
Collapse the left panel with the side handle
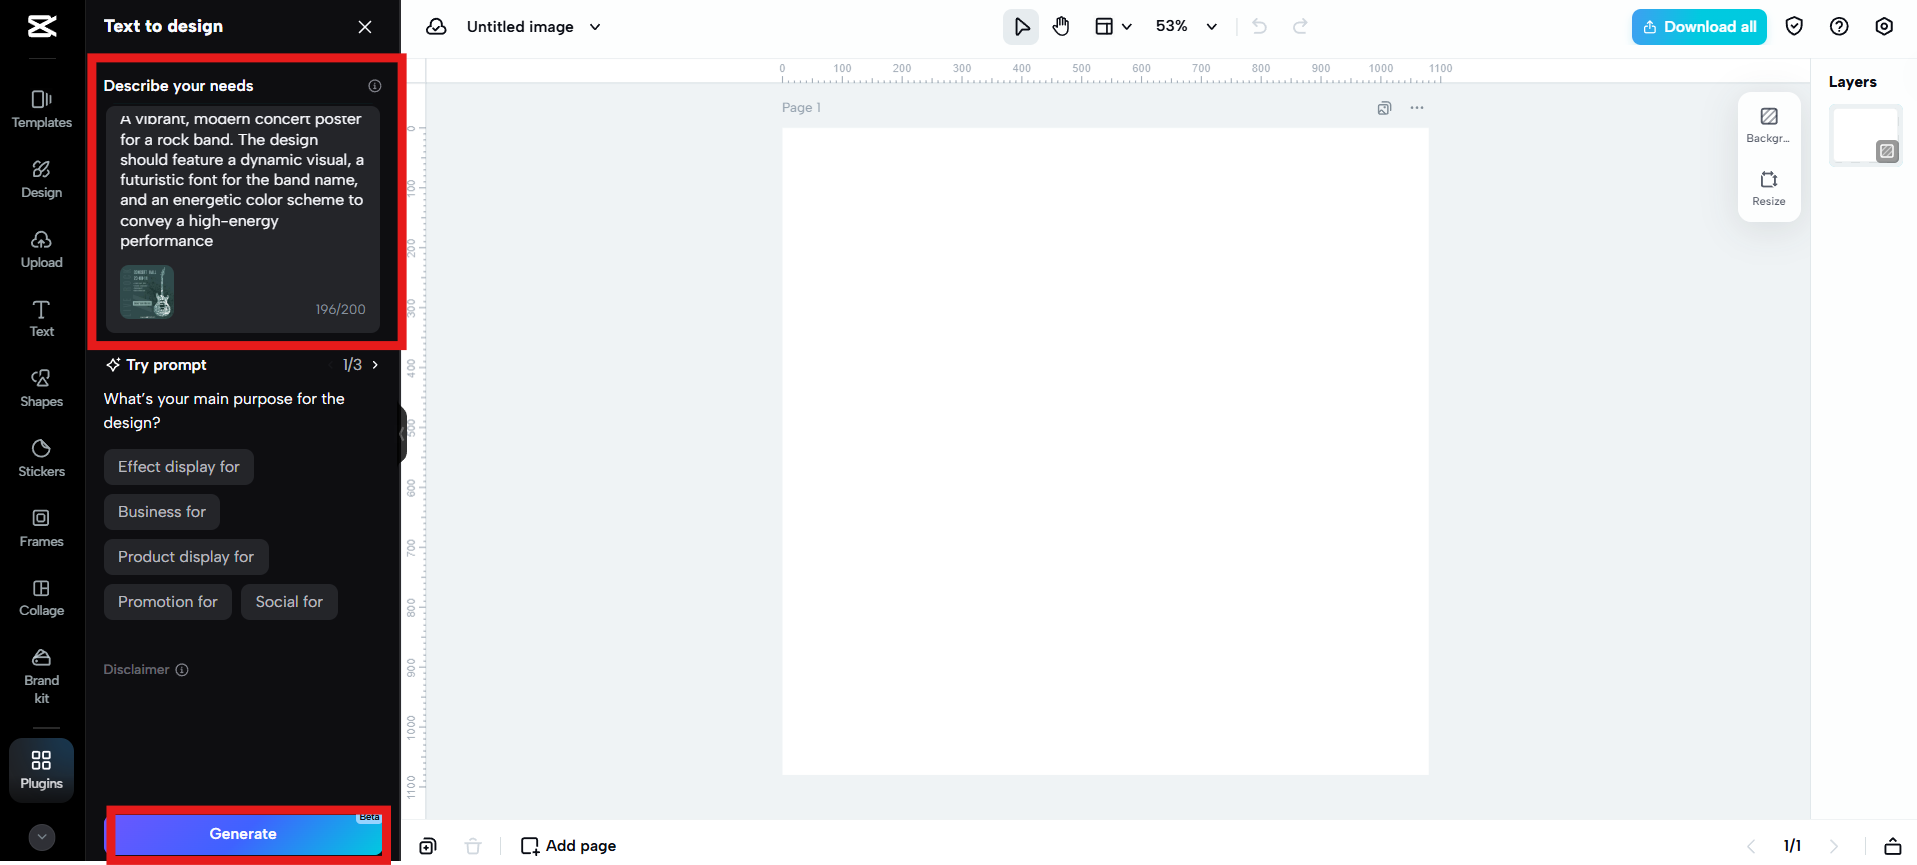[x=403, y=434]
